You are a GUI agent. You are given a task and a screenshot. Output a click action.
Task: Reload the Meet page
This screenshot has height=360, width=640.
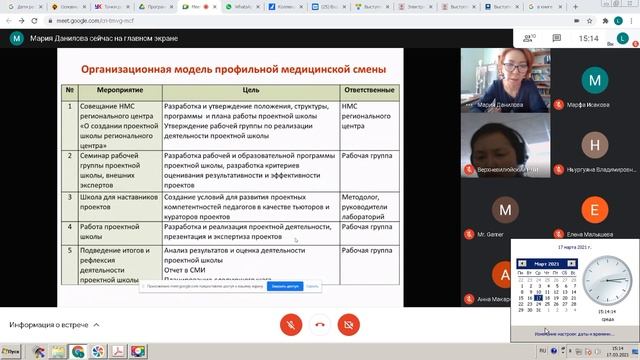pyautogui.click(x=34, y=20)
